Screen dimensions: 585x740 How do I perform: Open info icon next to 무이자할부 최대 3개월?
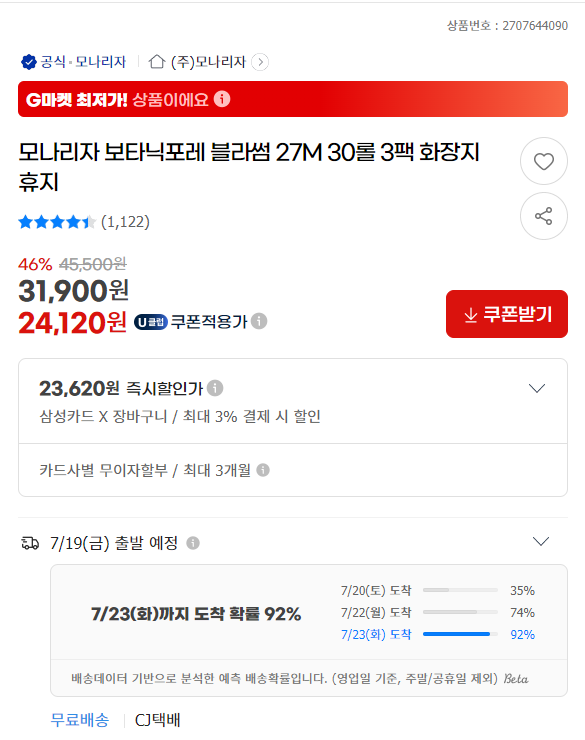click(x=263, y=470)
